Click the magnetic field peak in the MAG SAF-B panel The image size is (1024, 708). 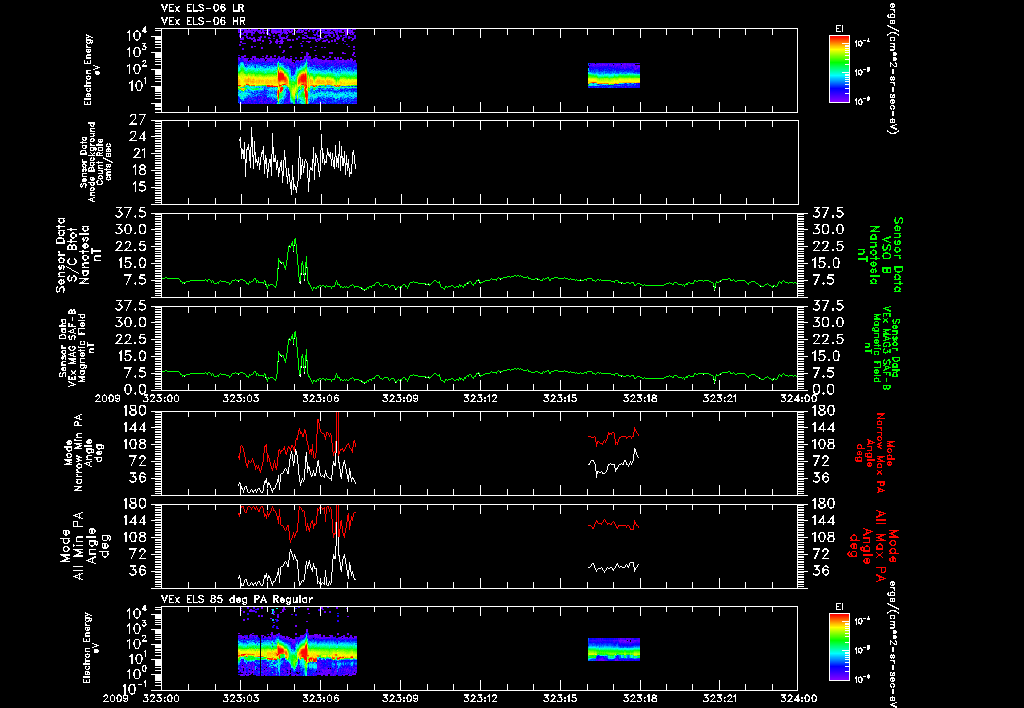pos(295,333)
